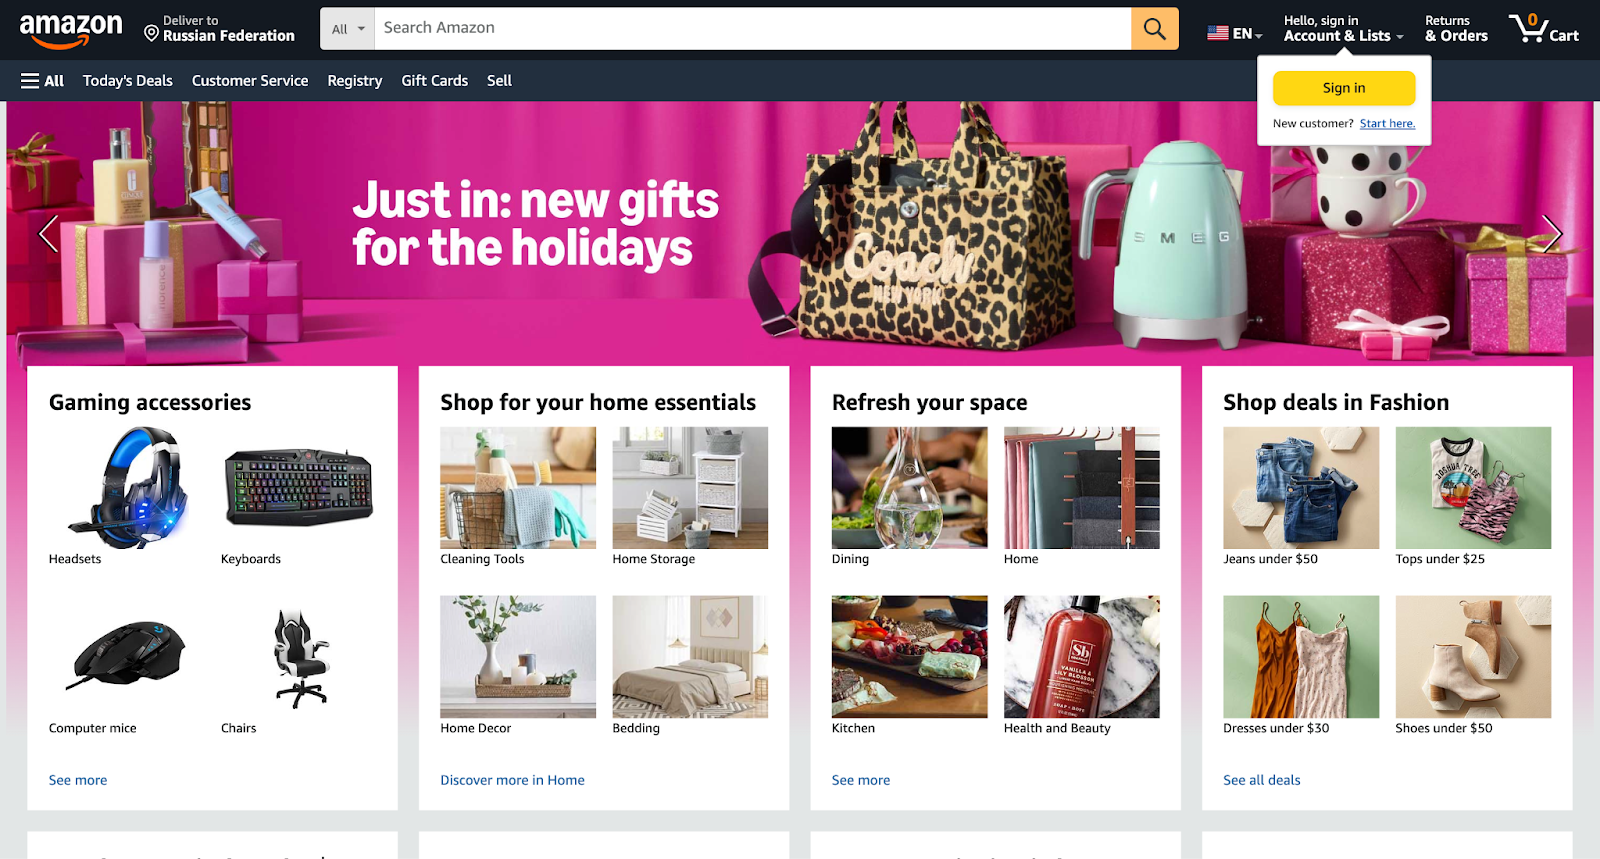The width and height of the screenshot is (1600, 859).
Task: Open the hamburger All menu
Action: (42, 81)
